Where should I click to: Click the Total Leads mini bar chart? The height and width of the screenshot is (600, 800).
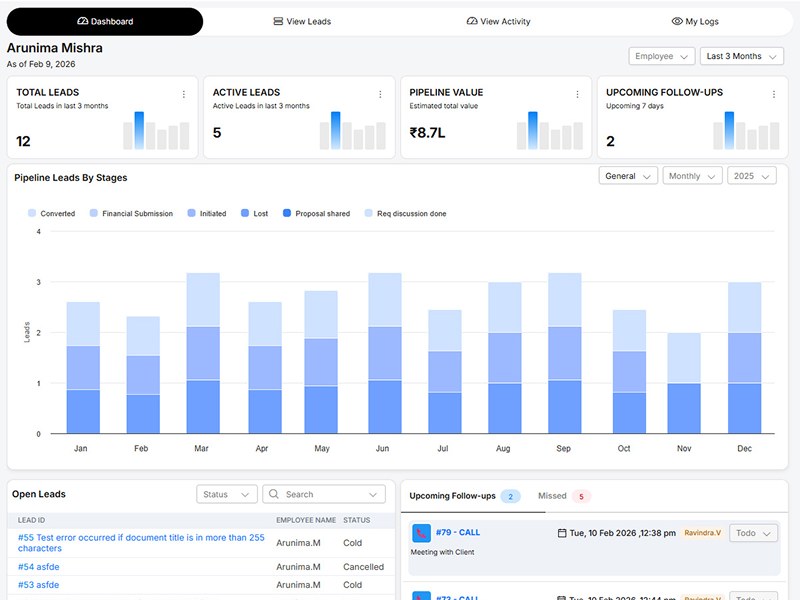coord(156,131)
